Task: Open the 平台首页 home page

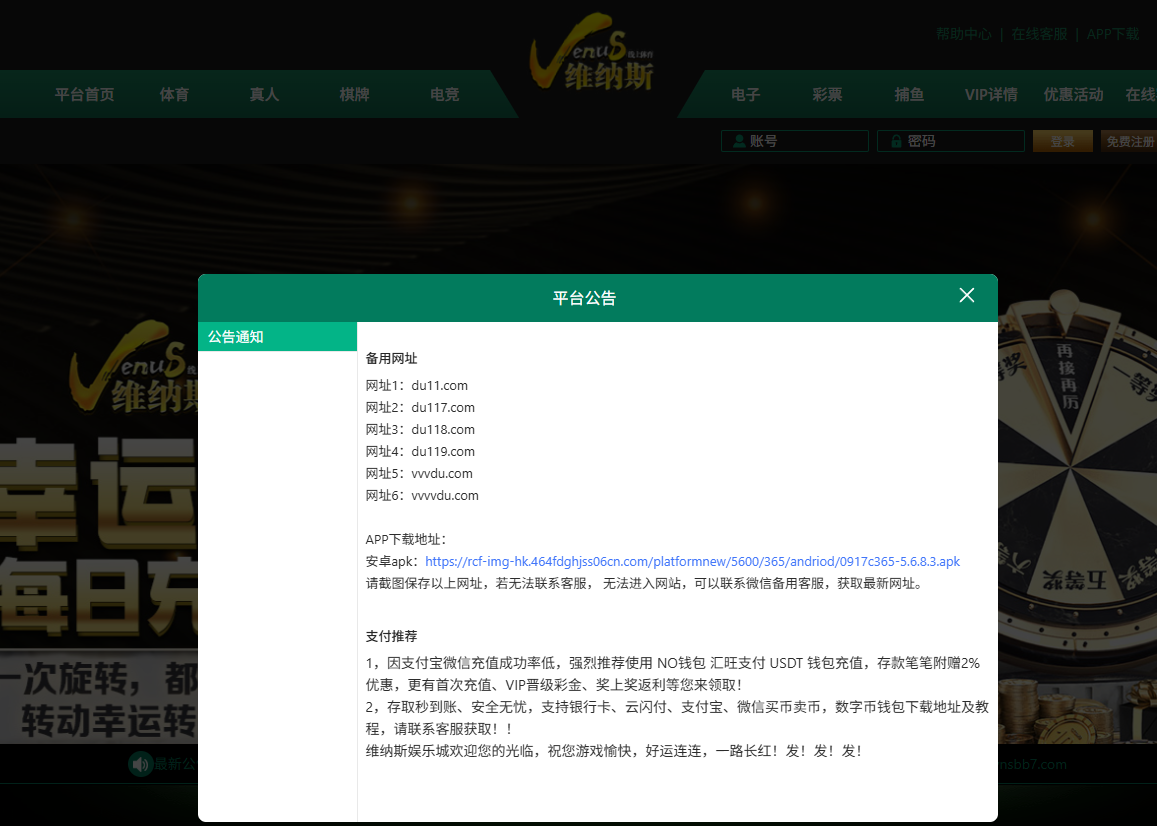Action: pyautogui.click(x=84, y=93)
